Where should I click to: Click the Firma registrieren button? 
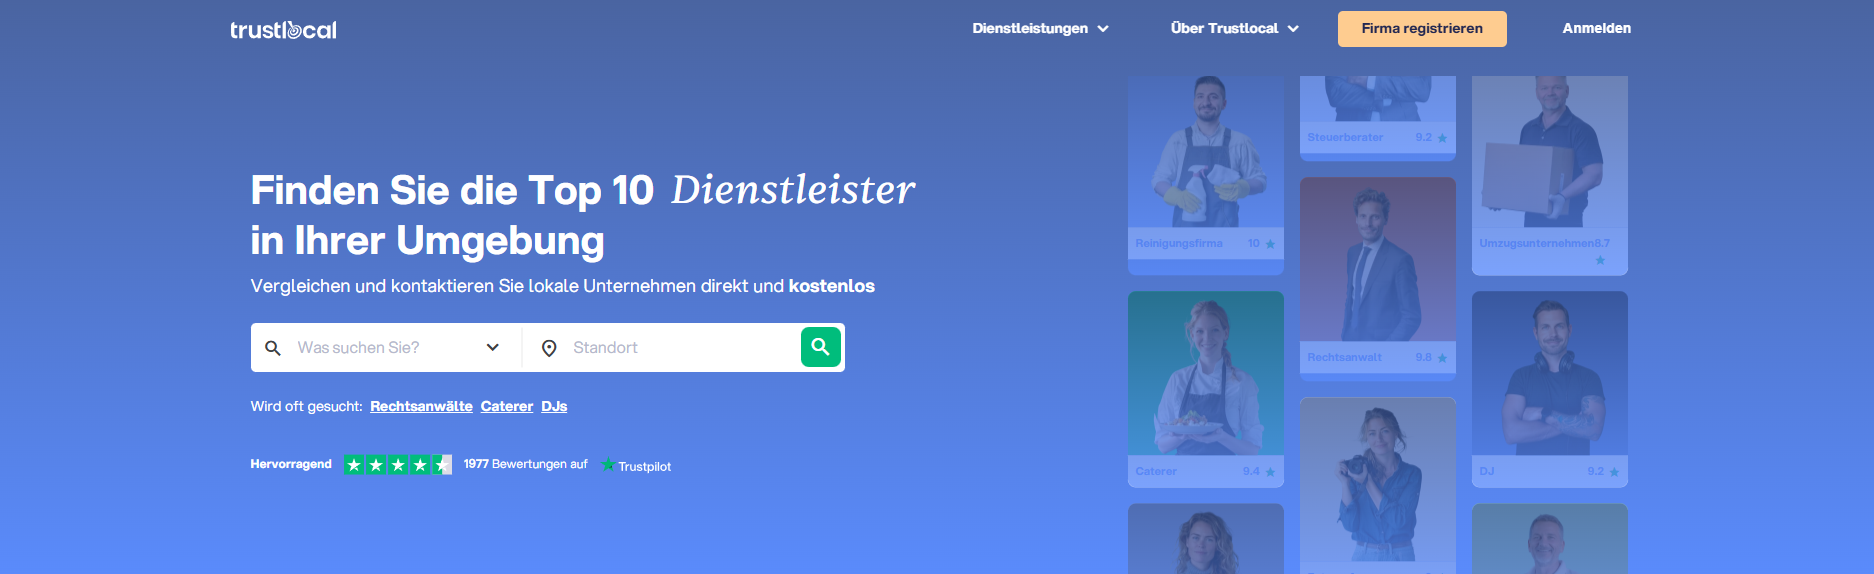coord(1422,29)
